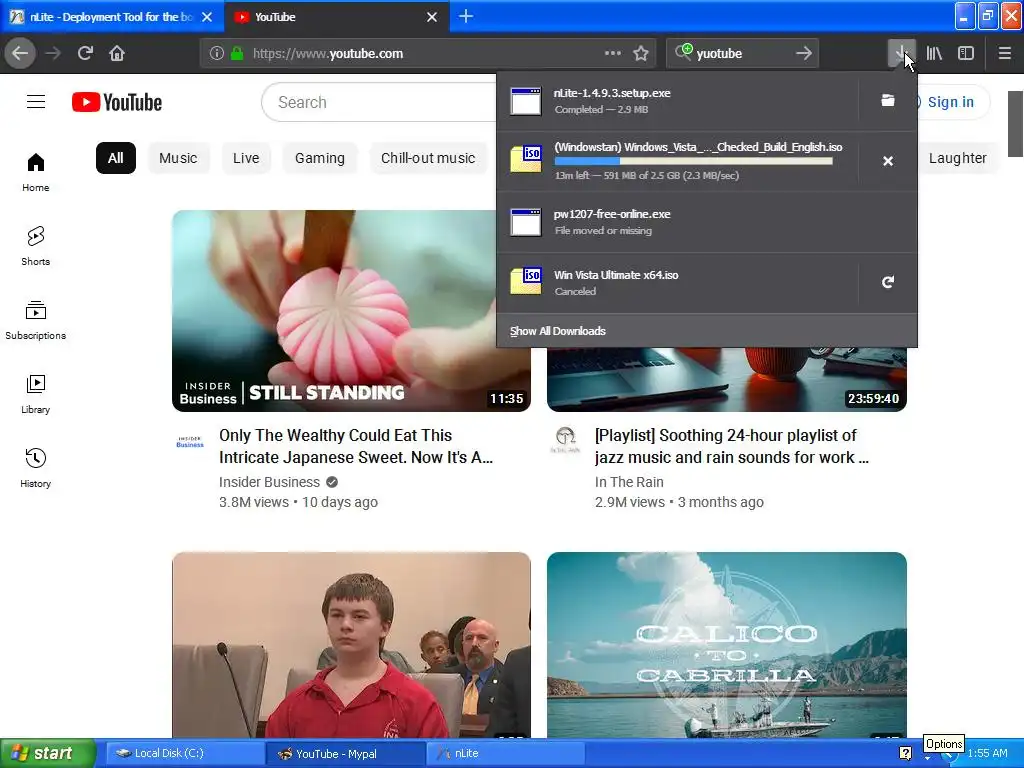The width and height of the screenshot is (1024, 768).
Task: Click Sign in on YouTube
Action: click(950, 102)
